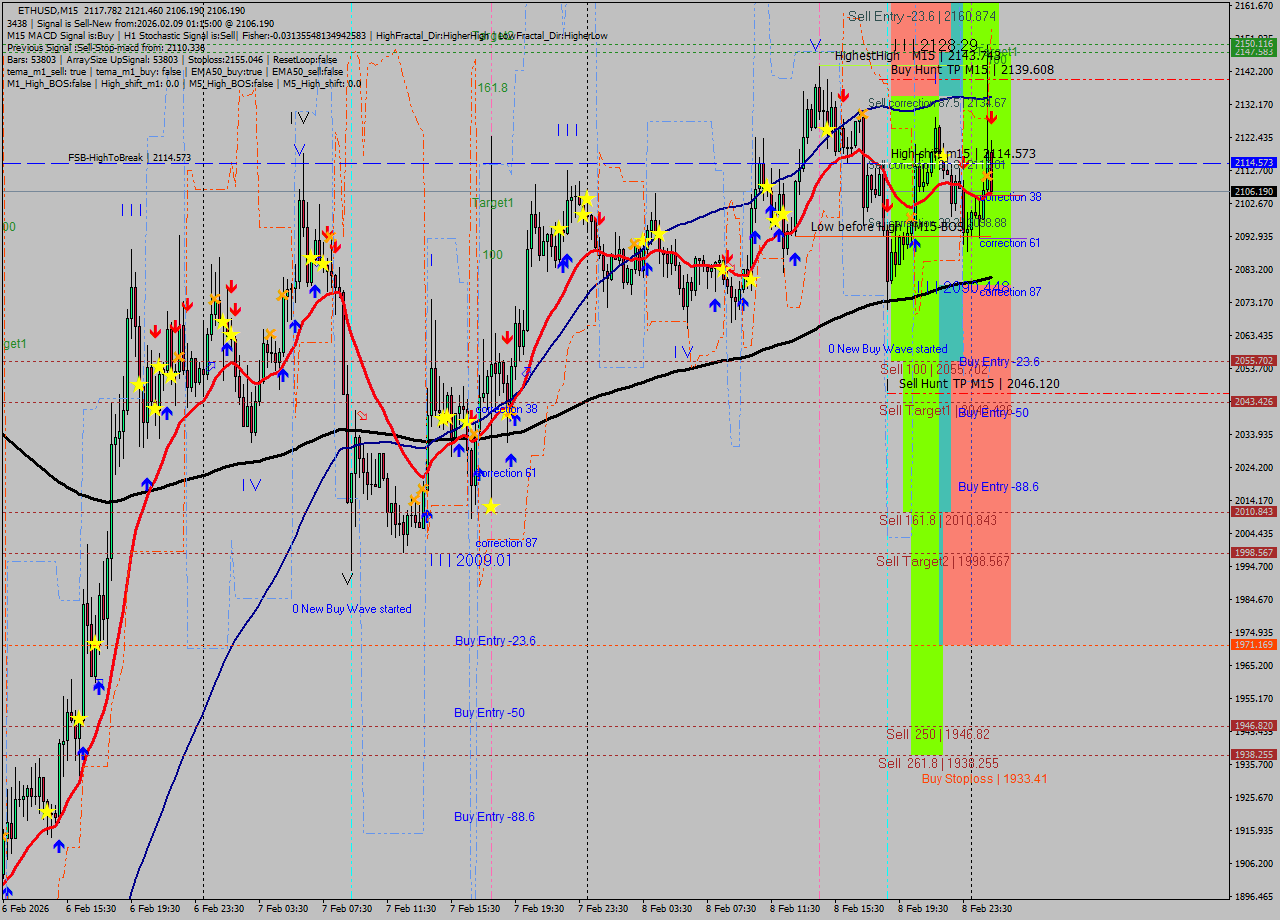
Task: Select the black IV wave label near the top left
Action: [299, 118]
